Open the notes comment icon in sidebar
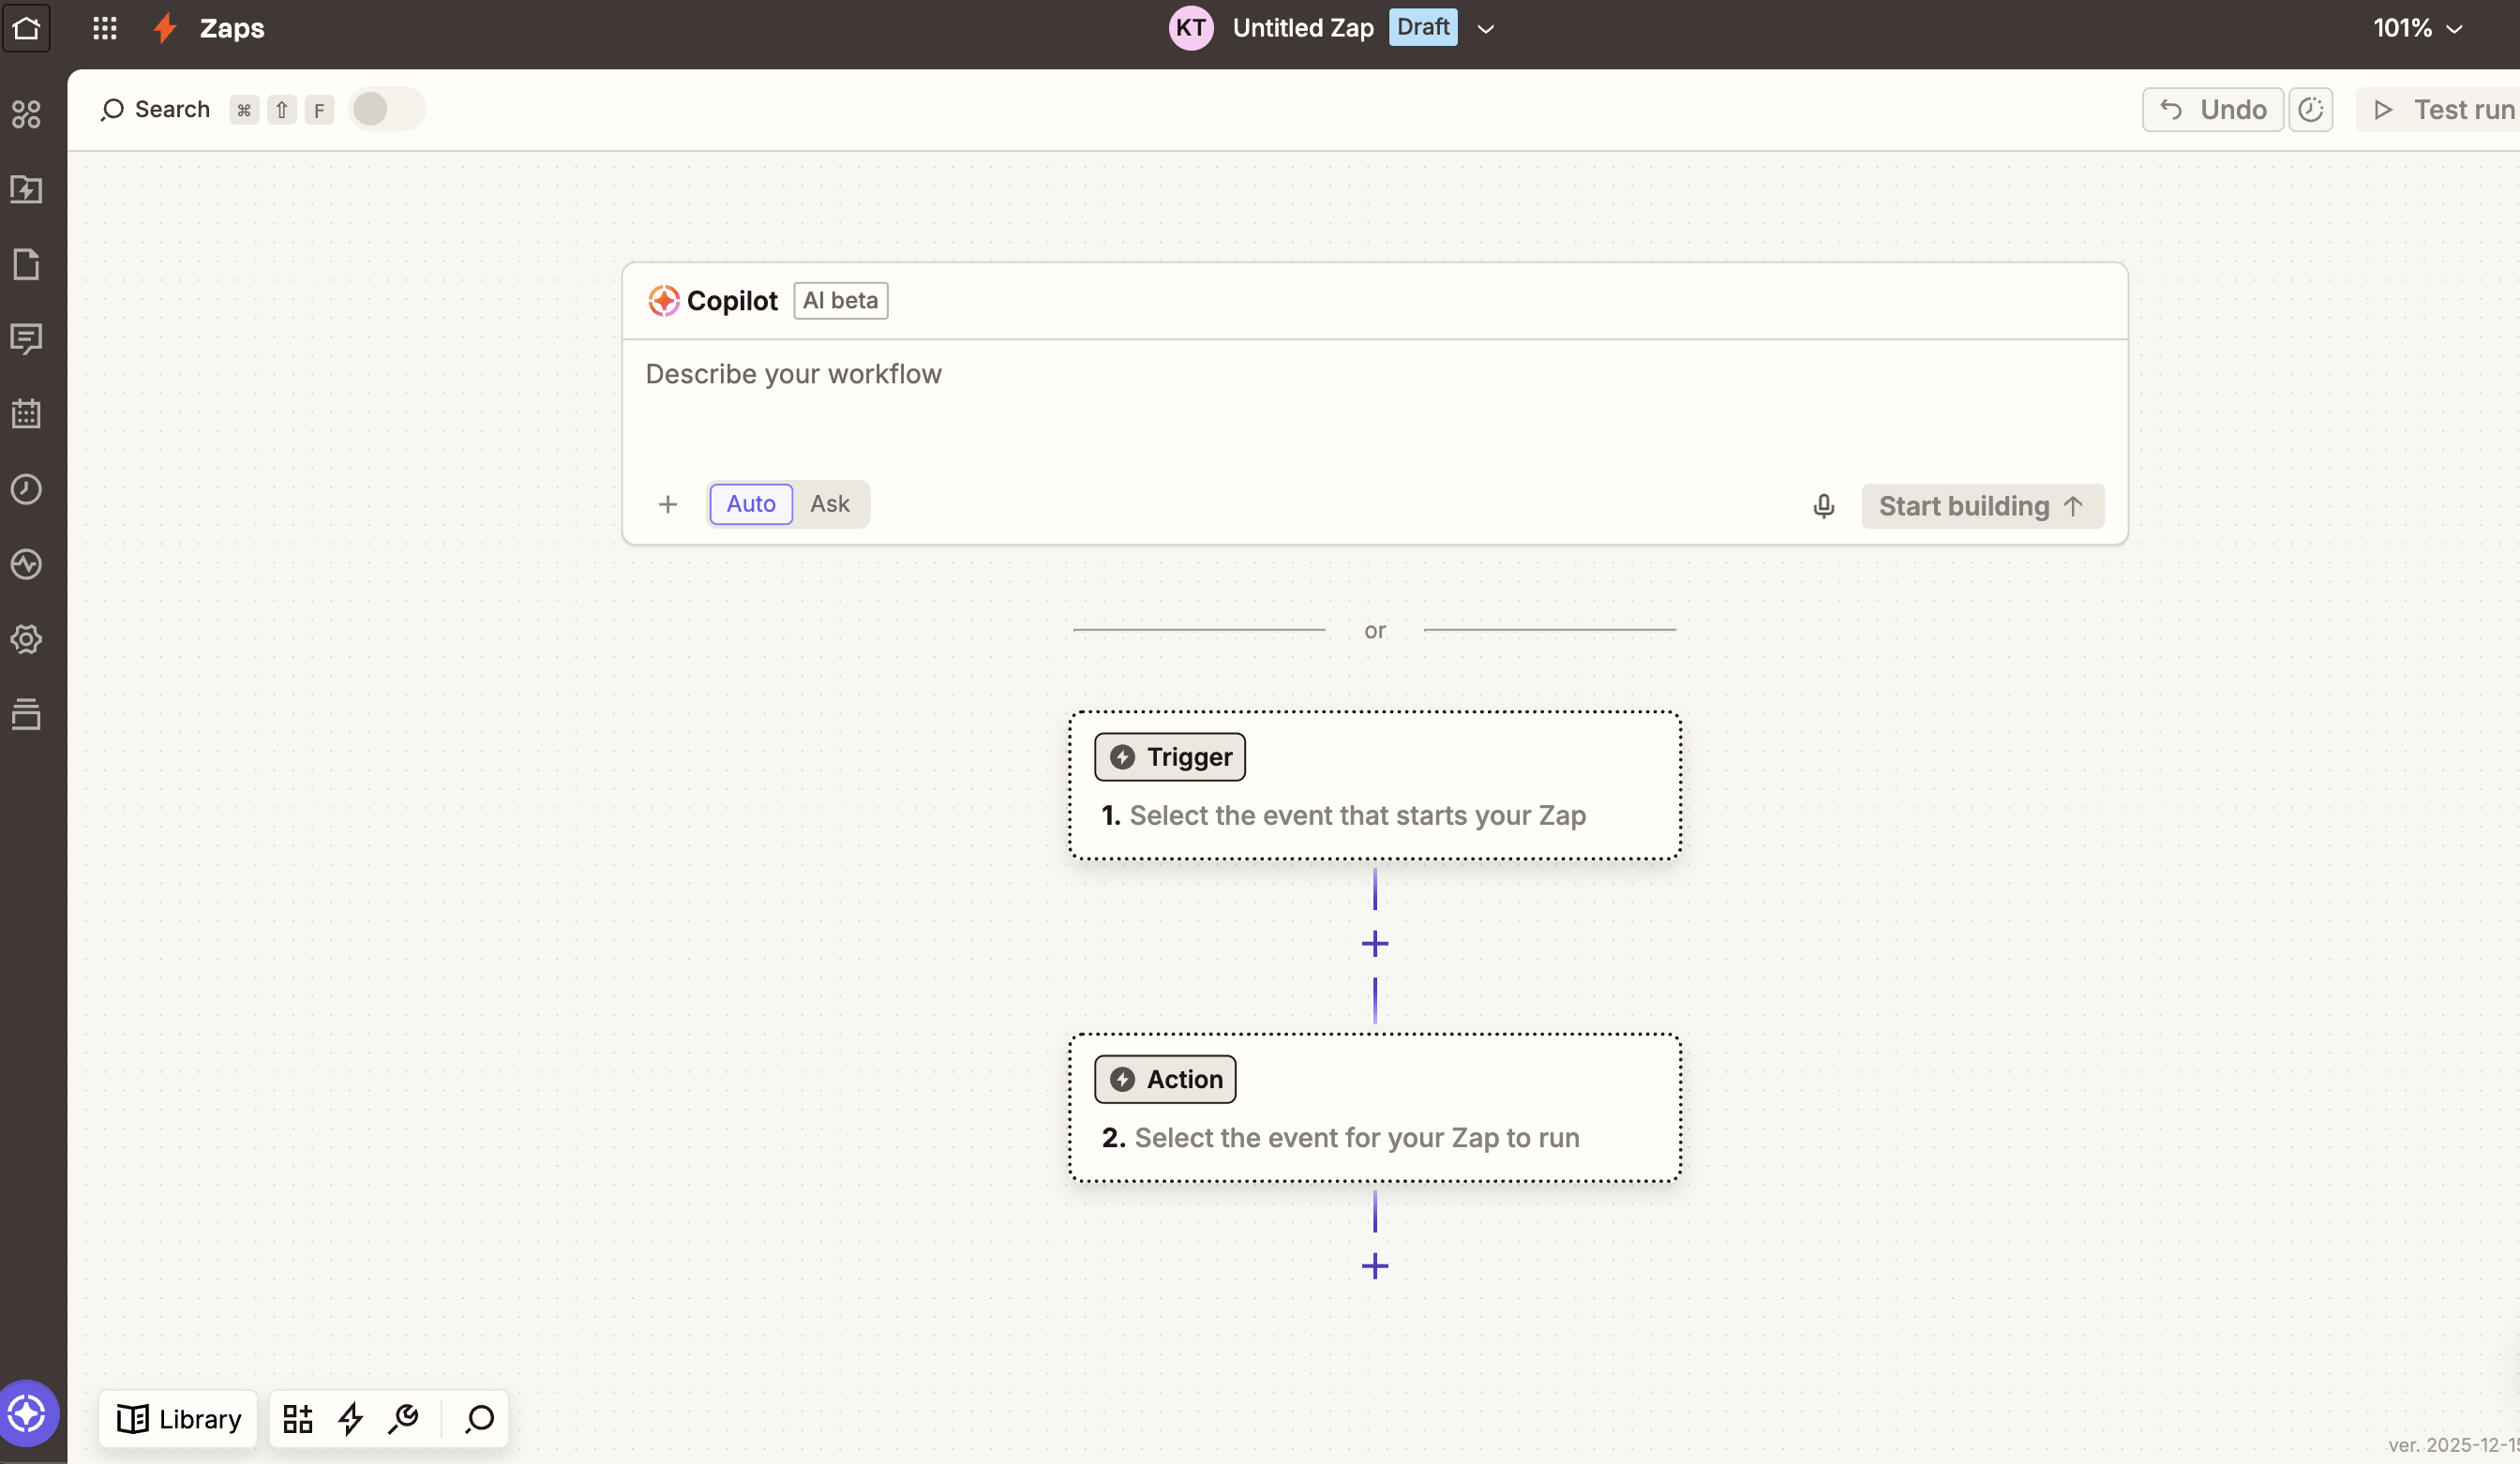Viewport: 2520px width, 1464px height. coord(26,339)
